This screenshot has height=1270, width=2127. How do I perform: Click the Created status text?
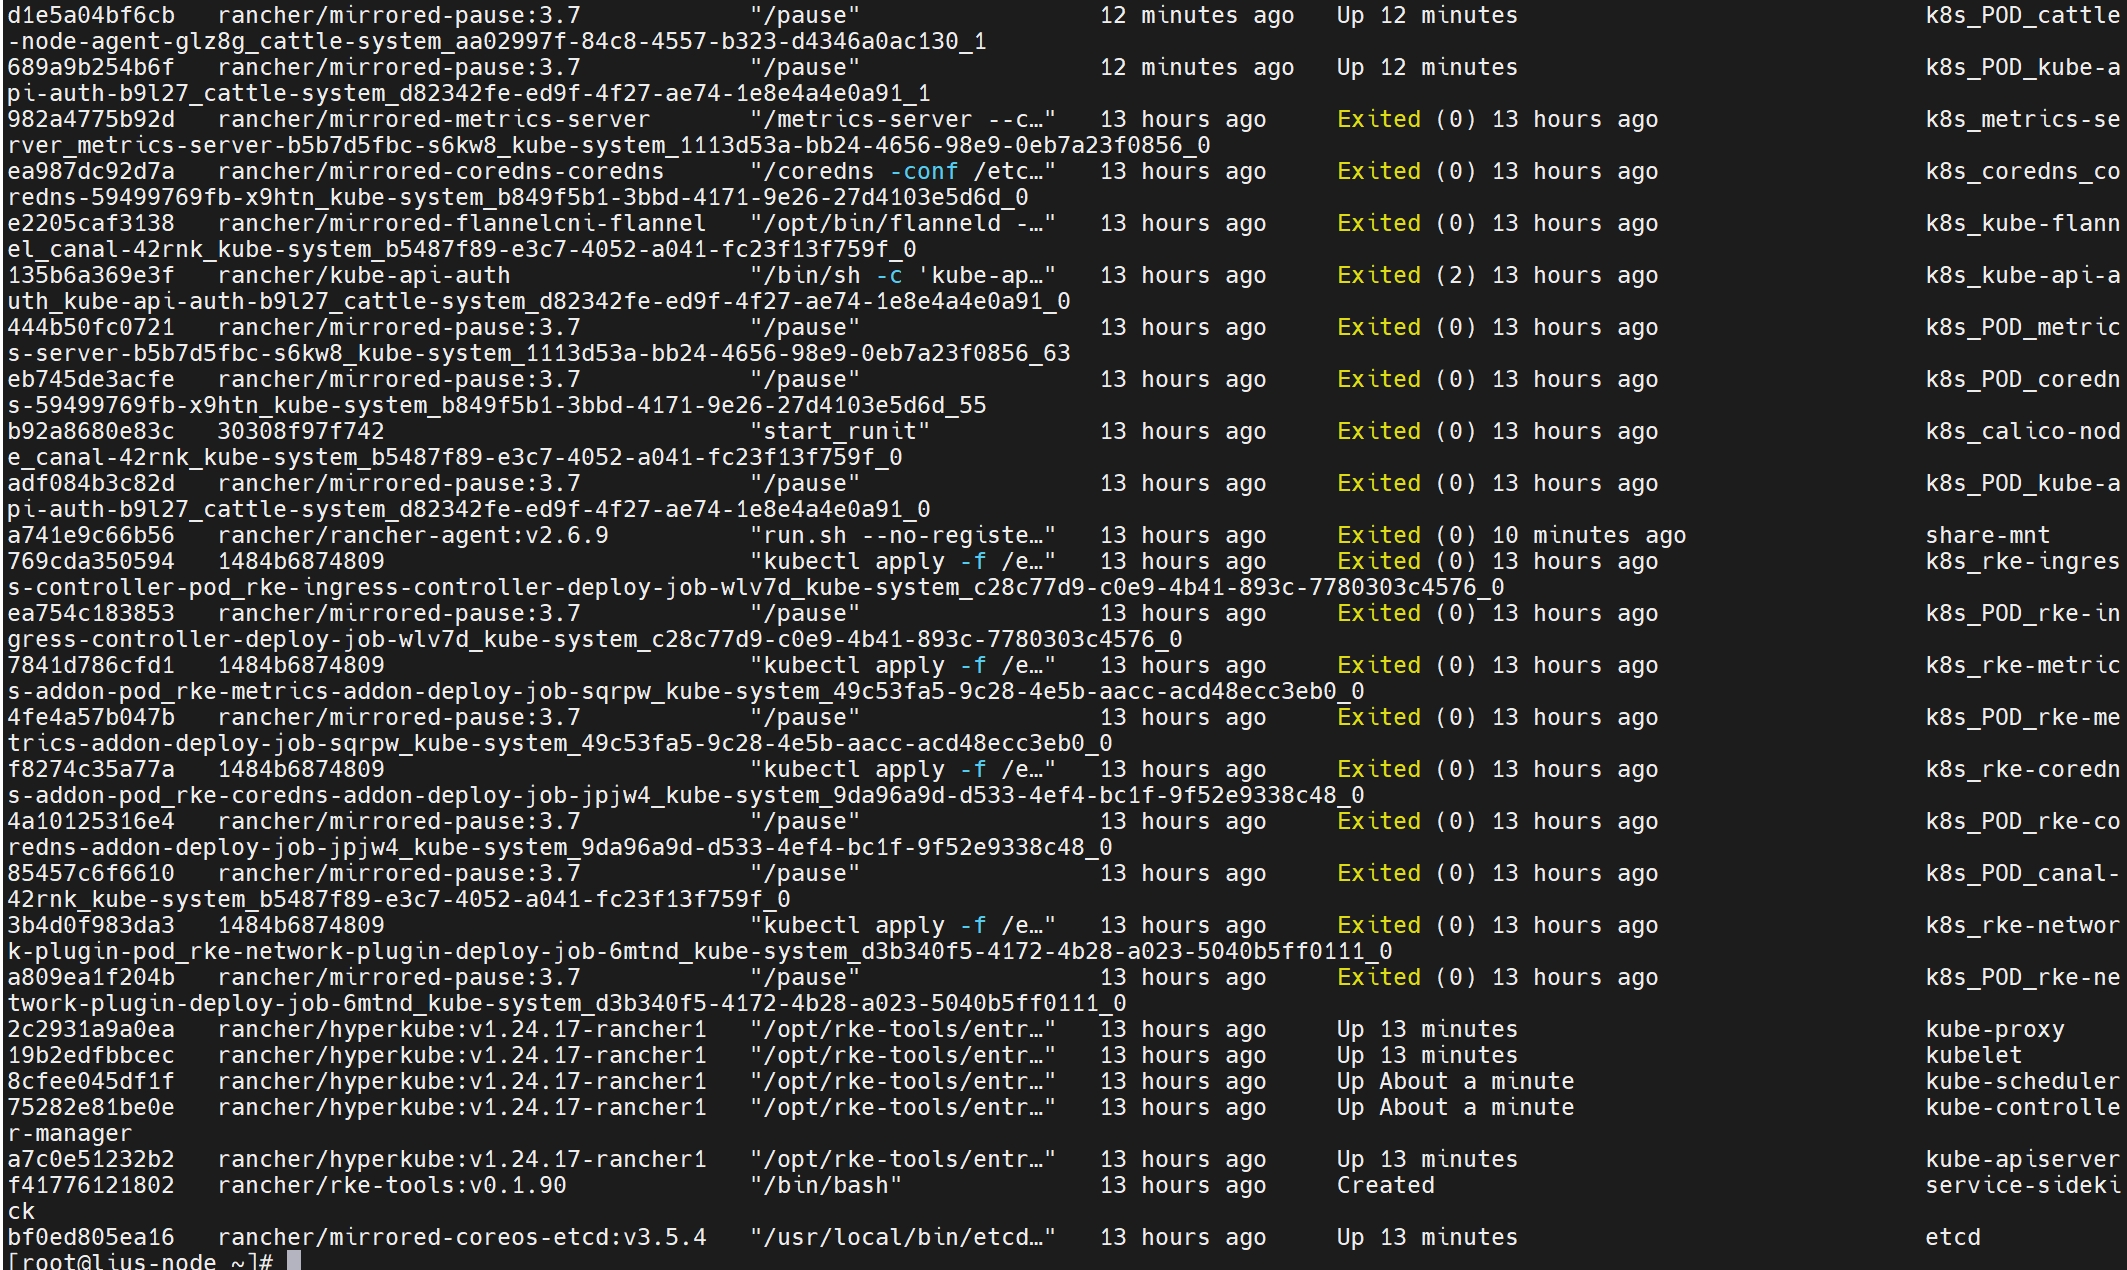pos(1386,1186)
